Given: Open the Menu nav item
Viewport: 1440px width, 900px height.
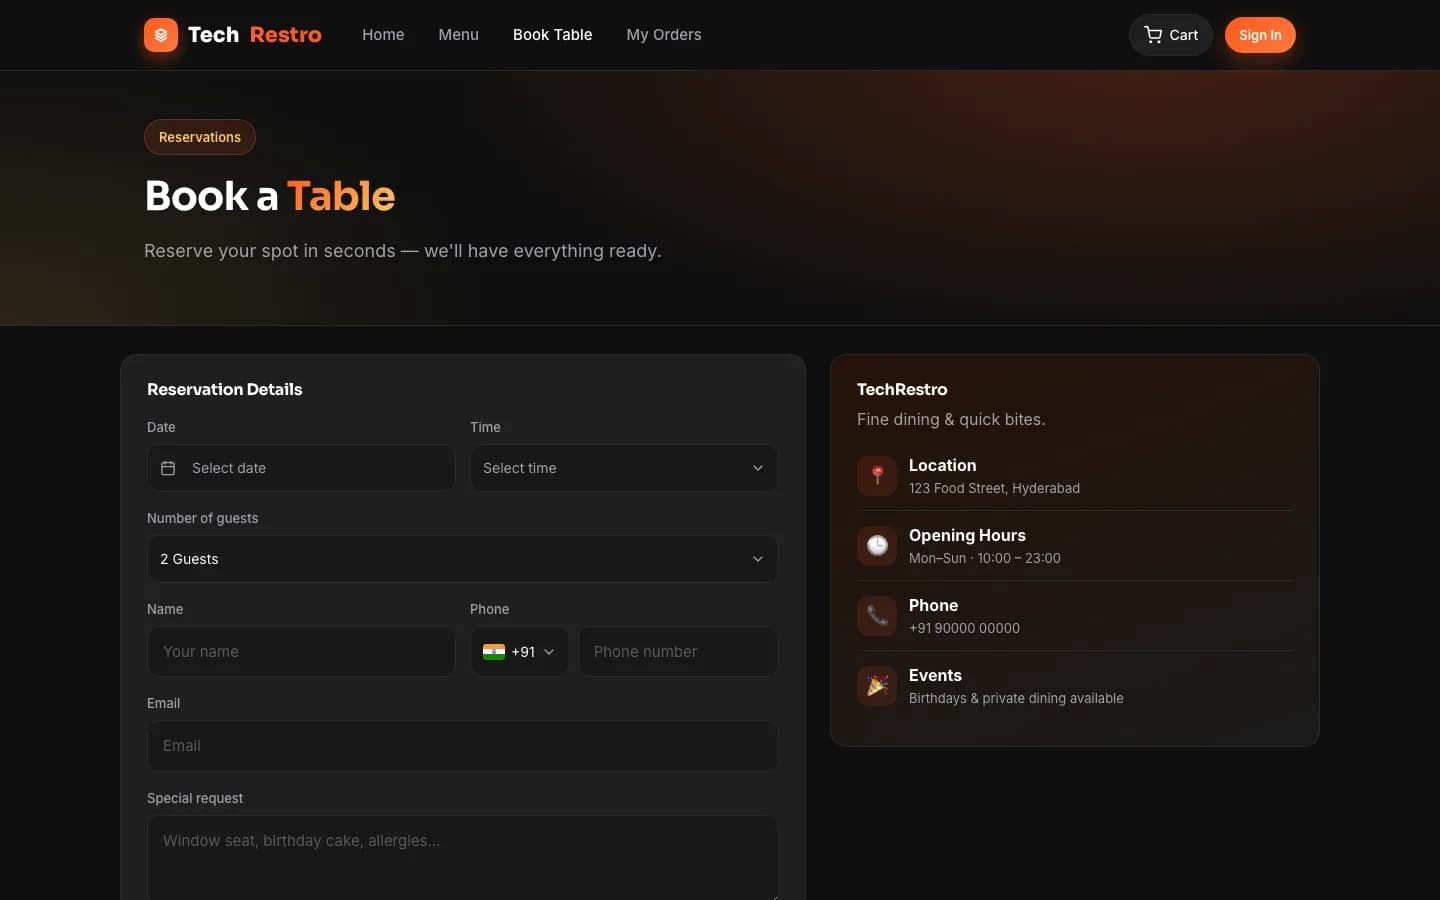Looking at the screenshot, I should 458,35.
